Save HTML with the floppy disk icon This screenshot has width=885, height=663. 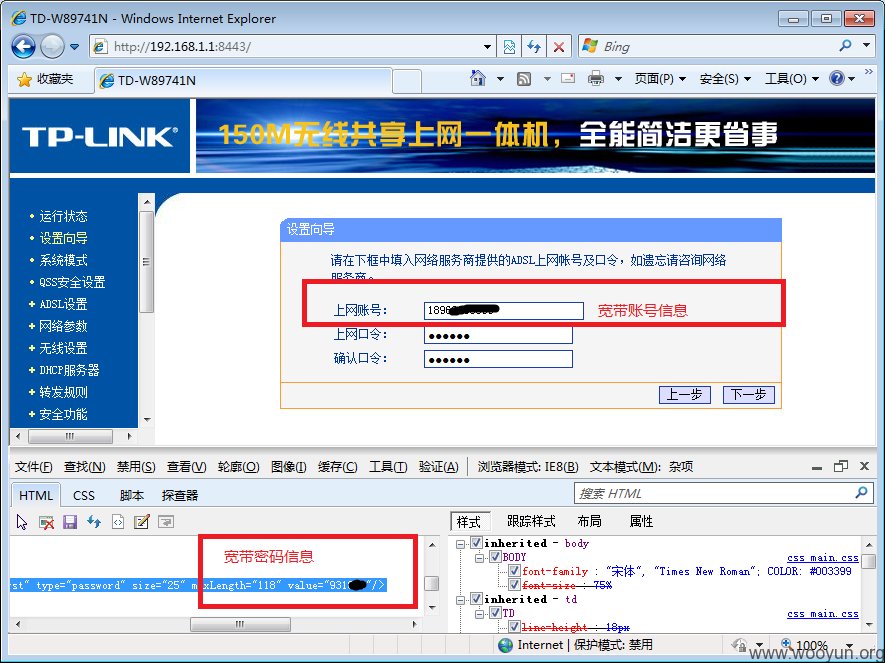70,523
